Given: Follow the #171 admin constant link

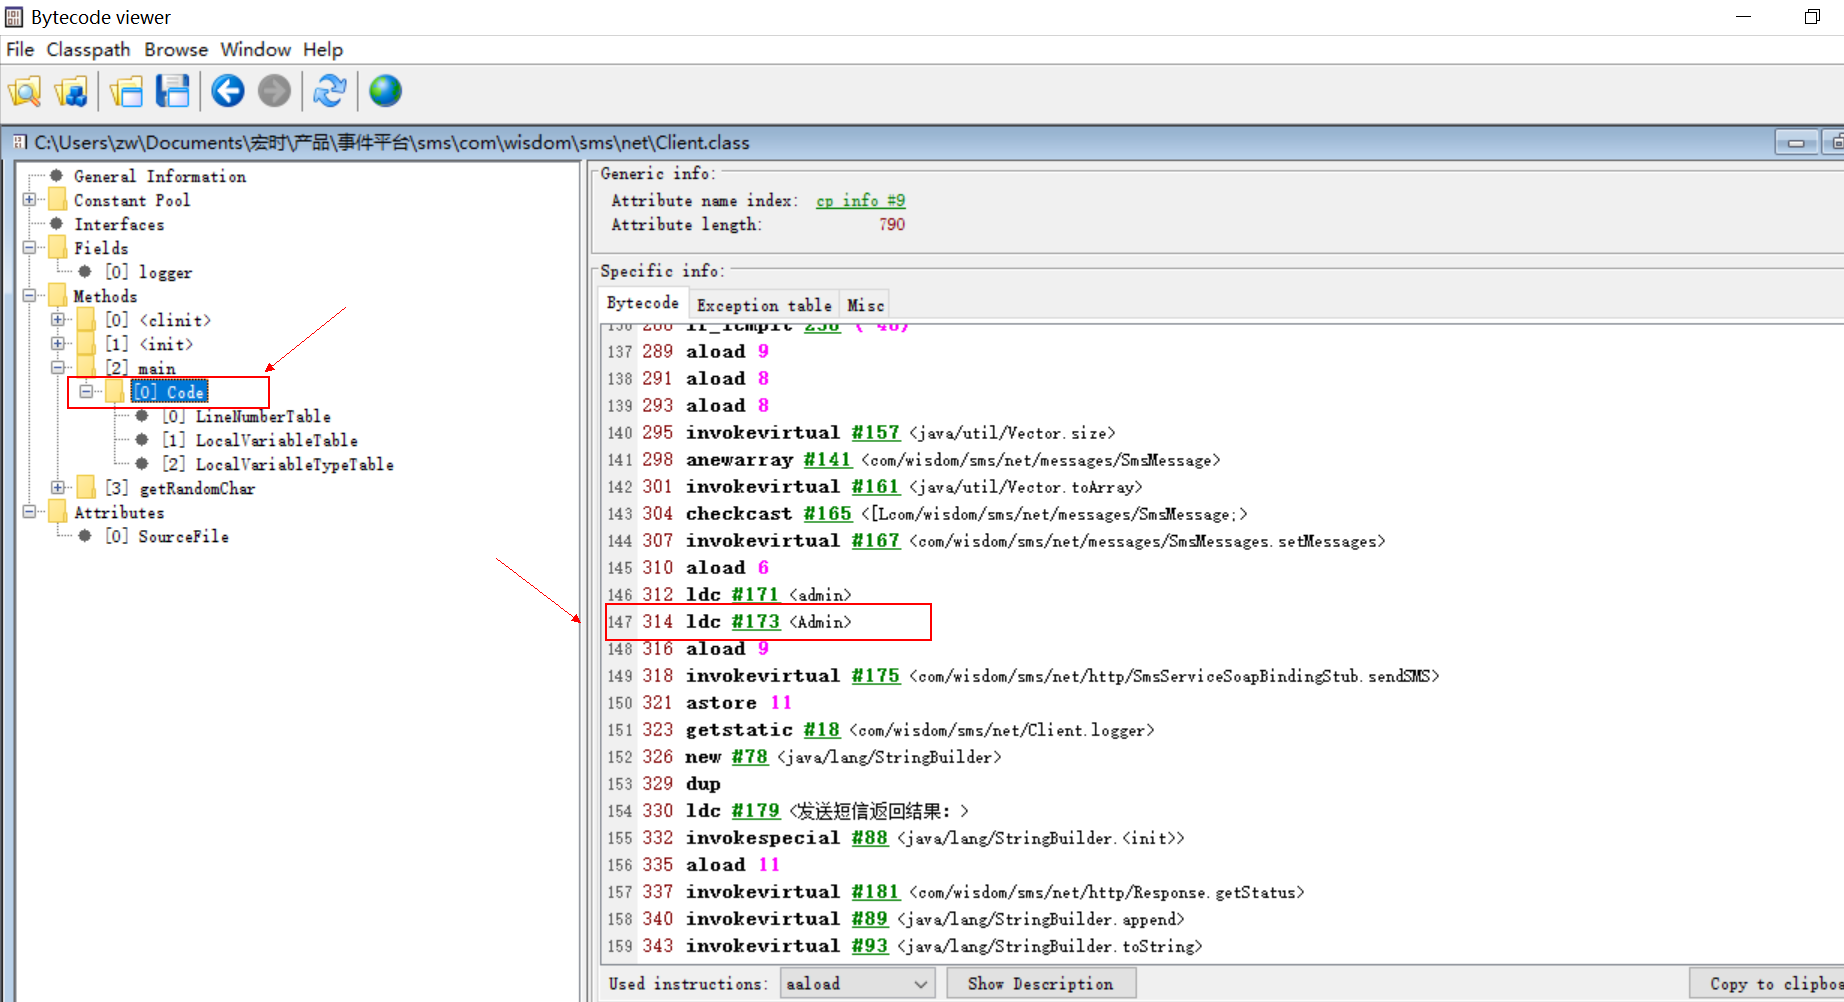Looking at the screenshot, I should (x=756, y=595).
